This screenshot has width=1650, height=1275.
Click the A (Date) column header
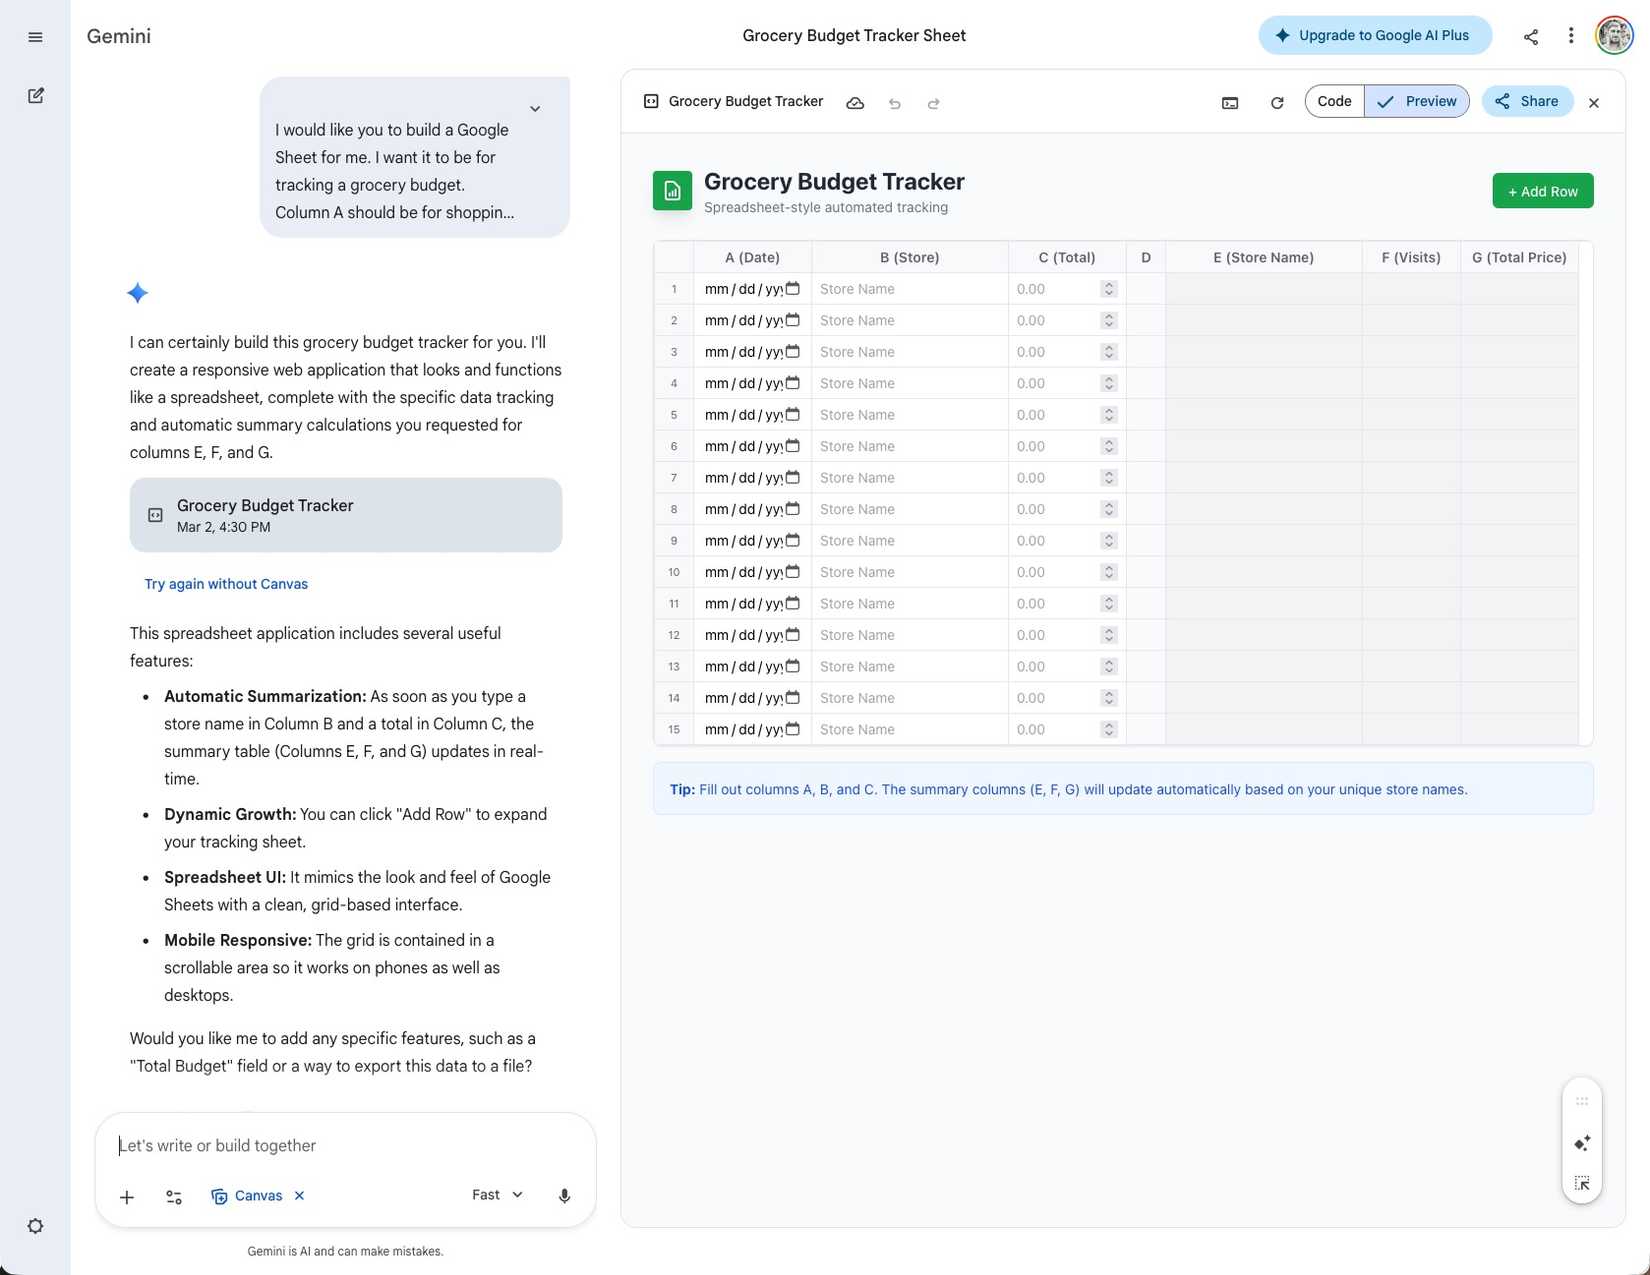click(x=753, y=257)
